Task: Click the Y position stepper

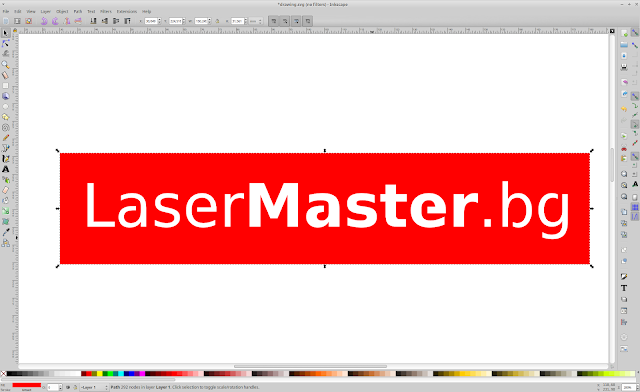Action: point(184,21)
